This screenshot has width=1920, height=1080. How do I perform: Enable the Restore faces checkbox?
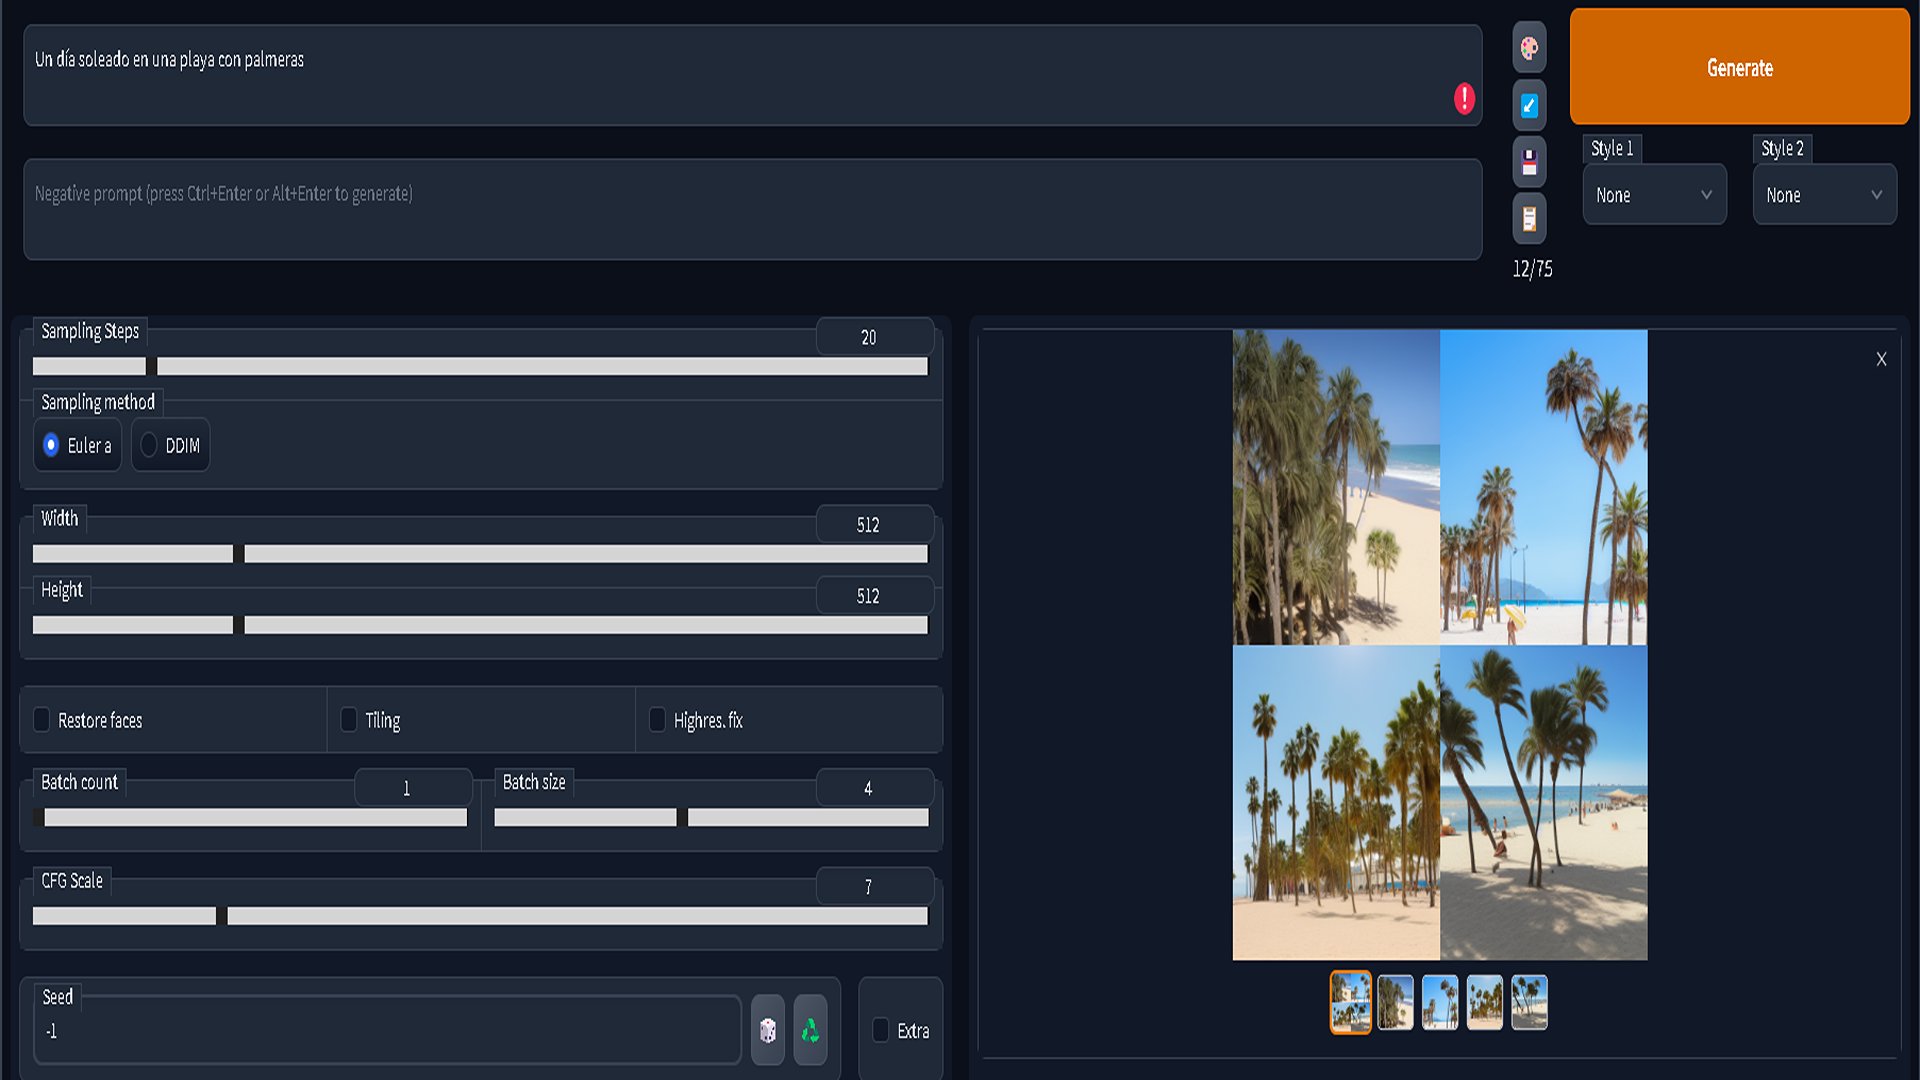click(x=42, y=720)
